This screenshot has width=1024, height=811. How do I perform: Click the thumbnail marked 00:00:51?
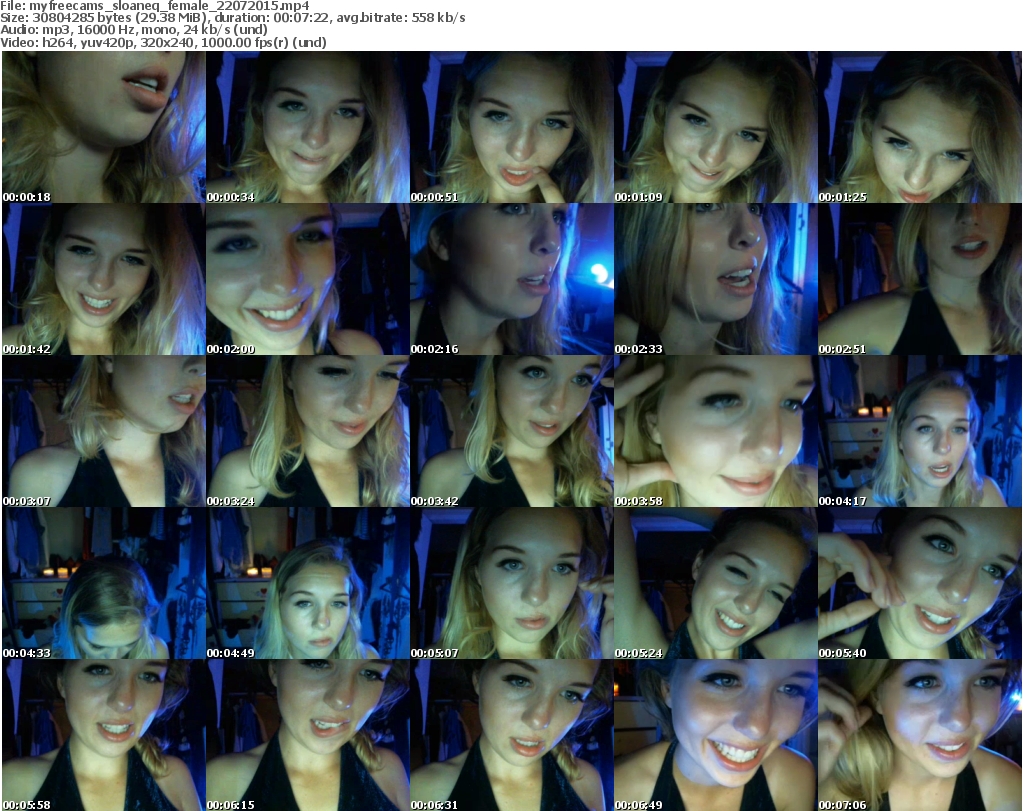point(512,127)
